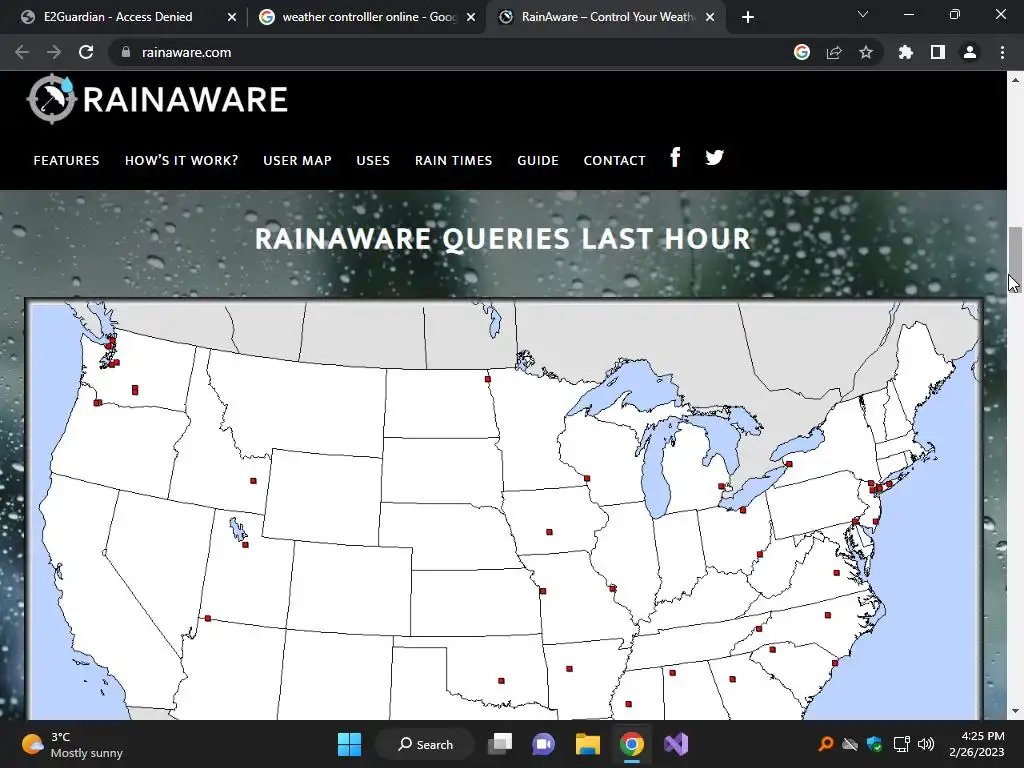Viewport: 1024px width, 768px height.
Task: Click the browser forward arrow
Action: (54, 52)
